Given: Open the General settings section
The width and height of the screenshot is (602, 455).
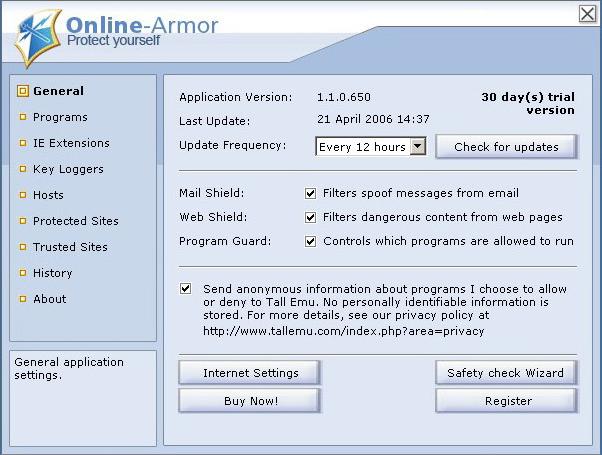Looking at the screenshot, I should pyautogui.click(x=58, y=91).
